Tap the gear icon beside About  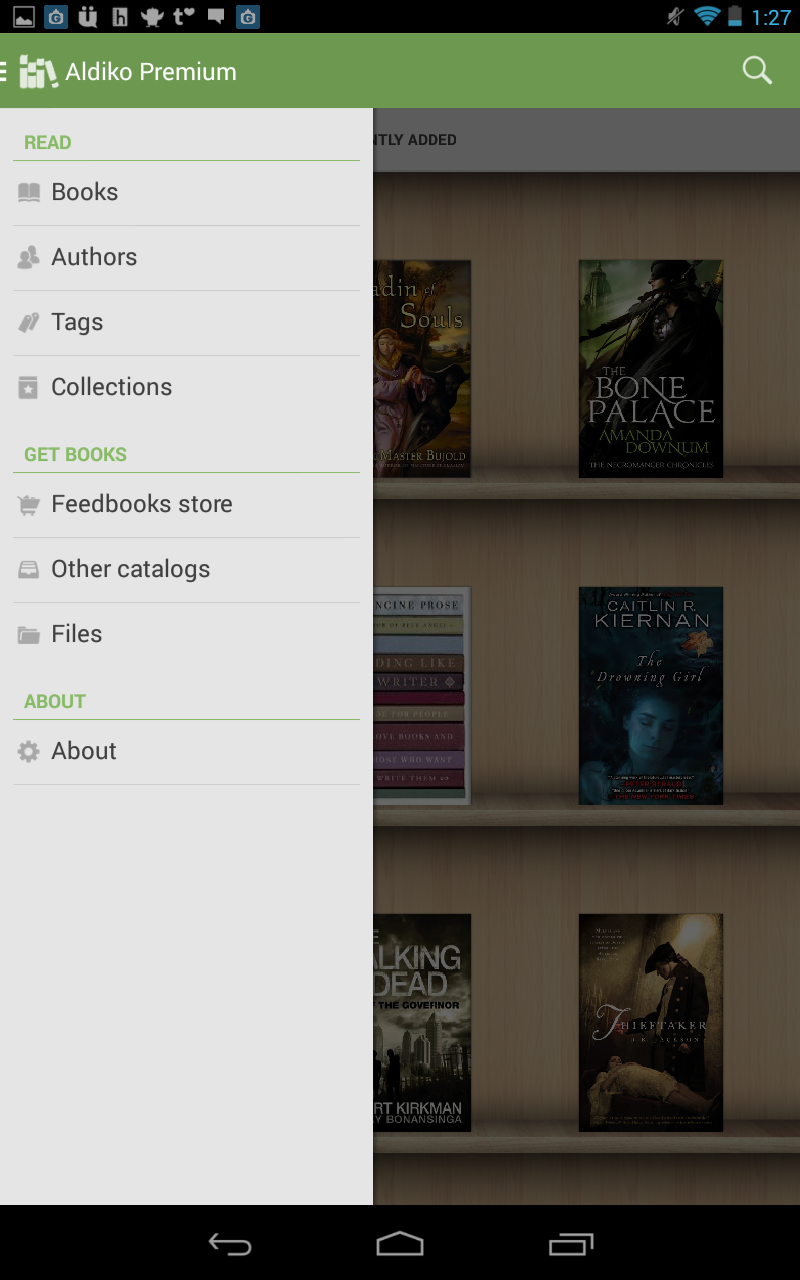(29, 752)
